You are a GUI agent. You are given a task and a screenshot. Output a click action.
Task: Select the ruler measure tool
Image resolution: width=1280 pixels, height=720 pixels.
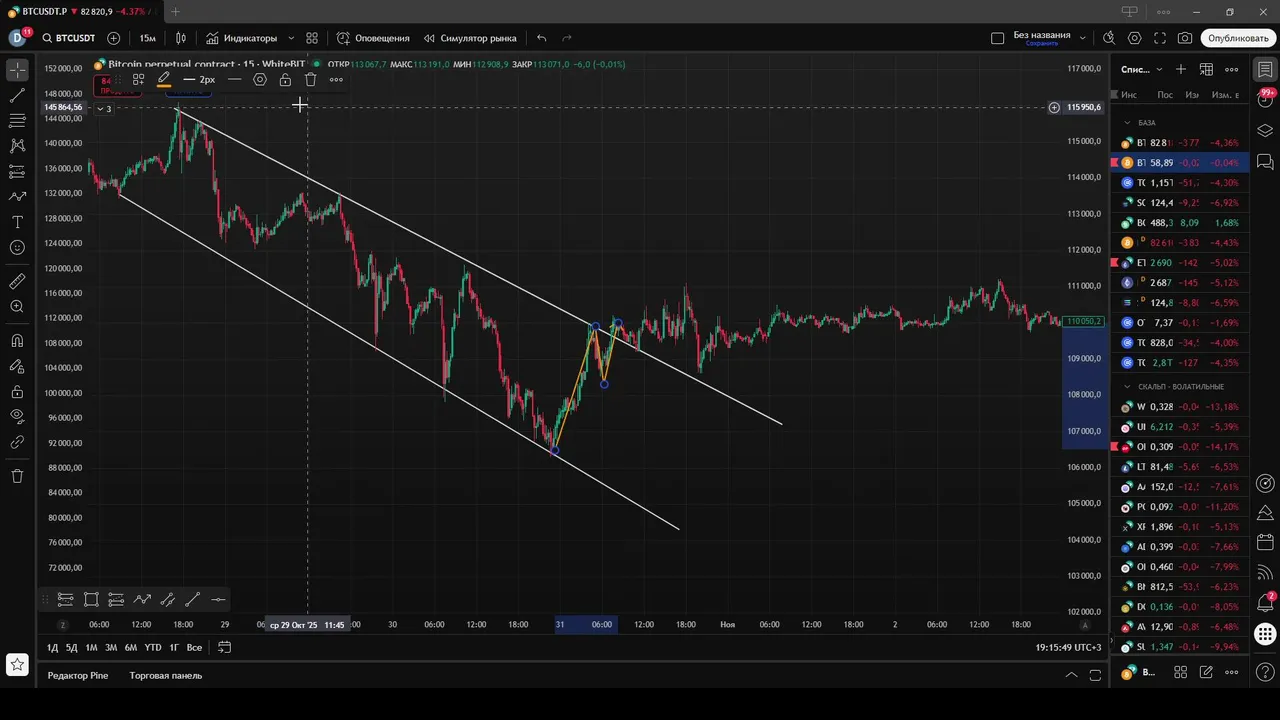pyautogui.click(x=17, y=281)
